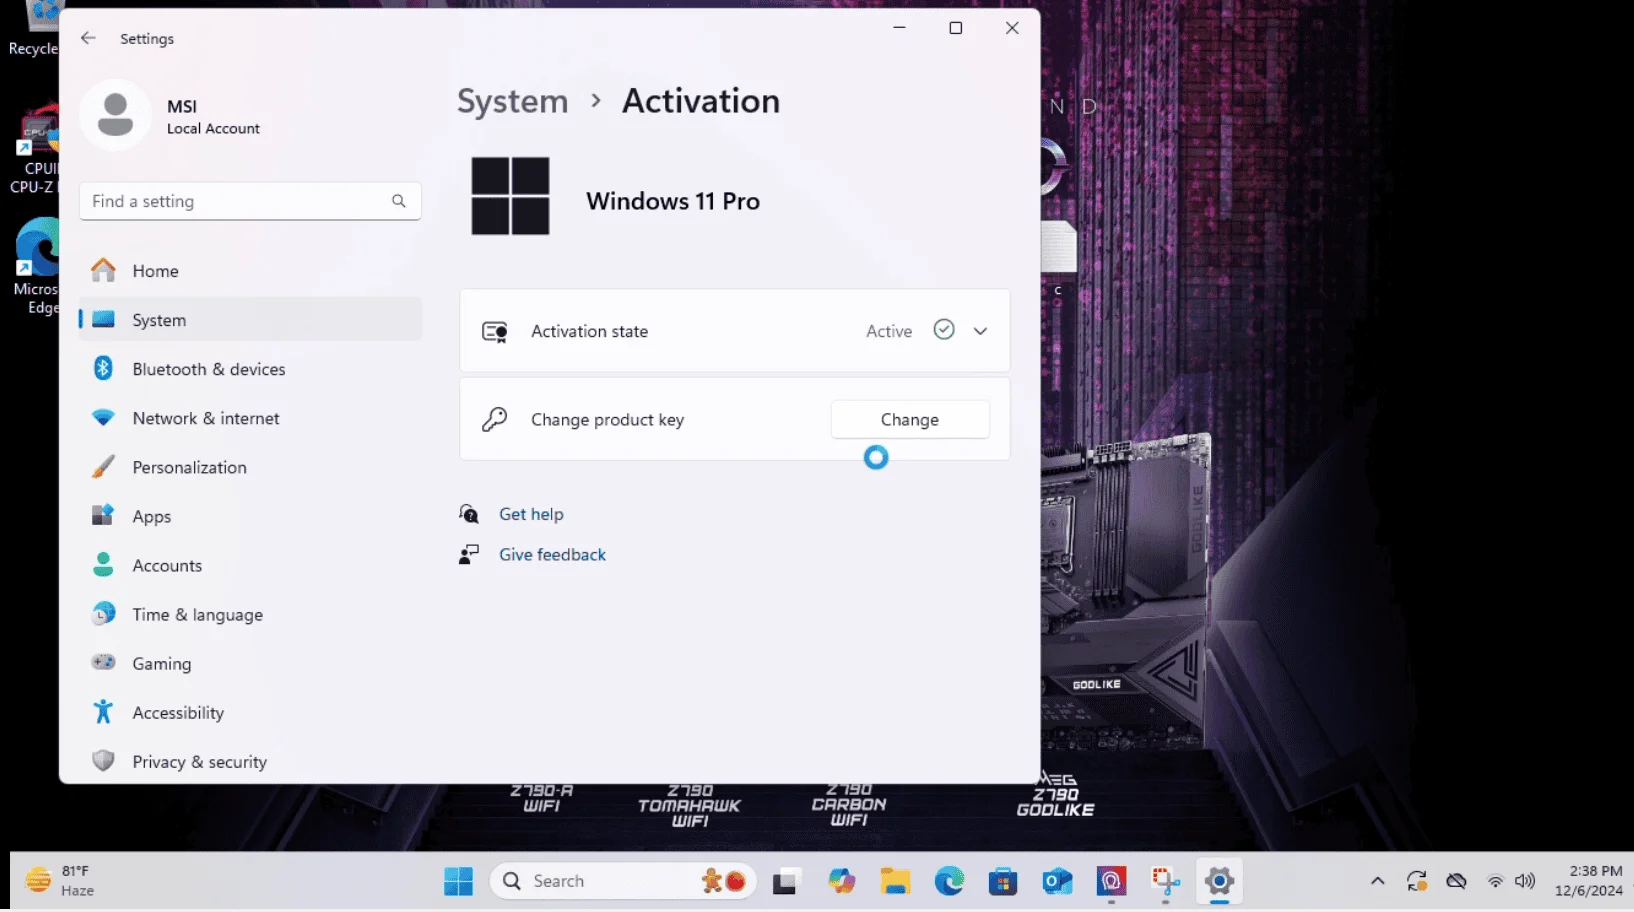Image resolution: width=1634 pixels, height=912 pixels.
Task: Open the MSI Local Account profile picture
Action: coord(115,115)
